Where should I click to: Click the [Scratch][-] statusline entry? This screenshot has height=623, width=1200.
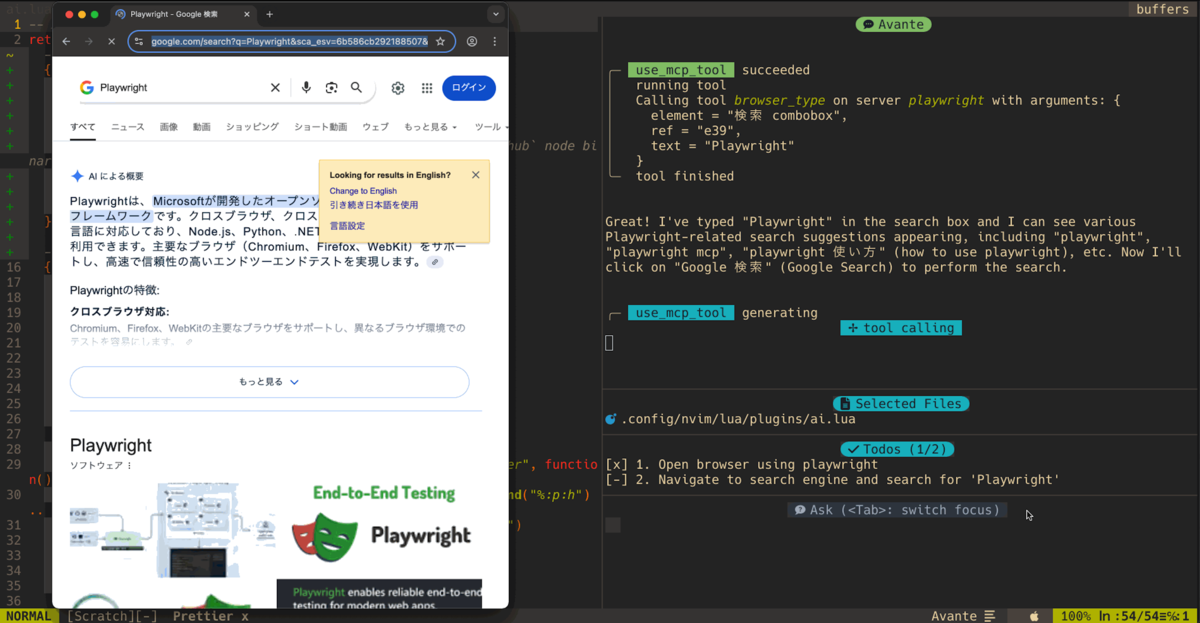coord(112,616)
